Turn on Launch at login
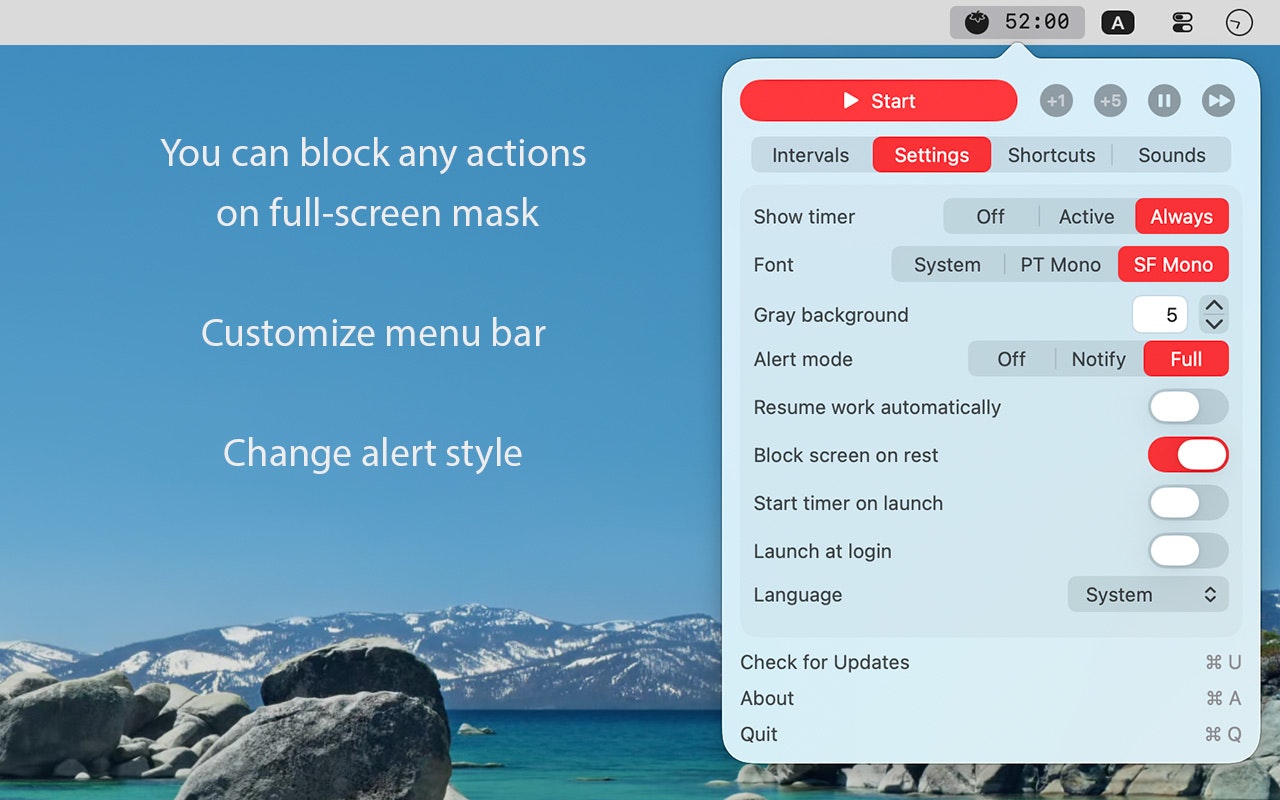The width and height of the screenshot is (1280, 800). [x=1188, y=551]
